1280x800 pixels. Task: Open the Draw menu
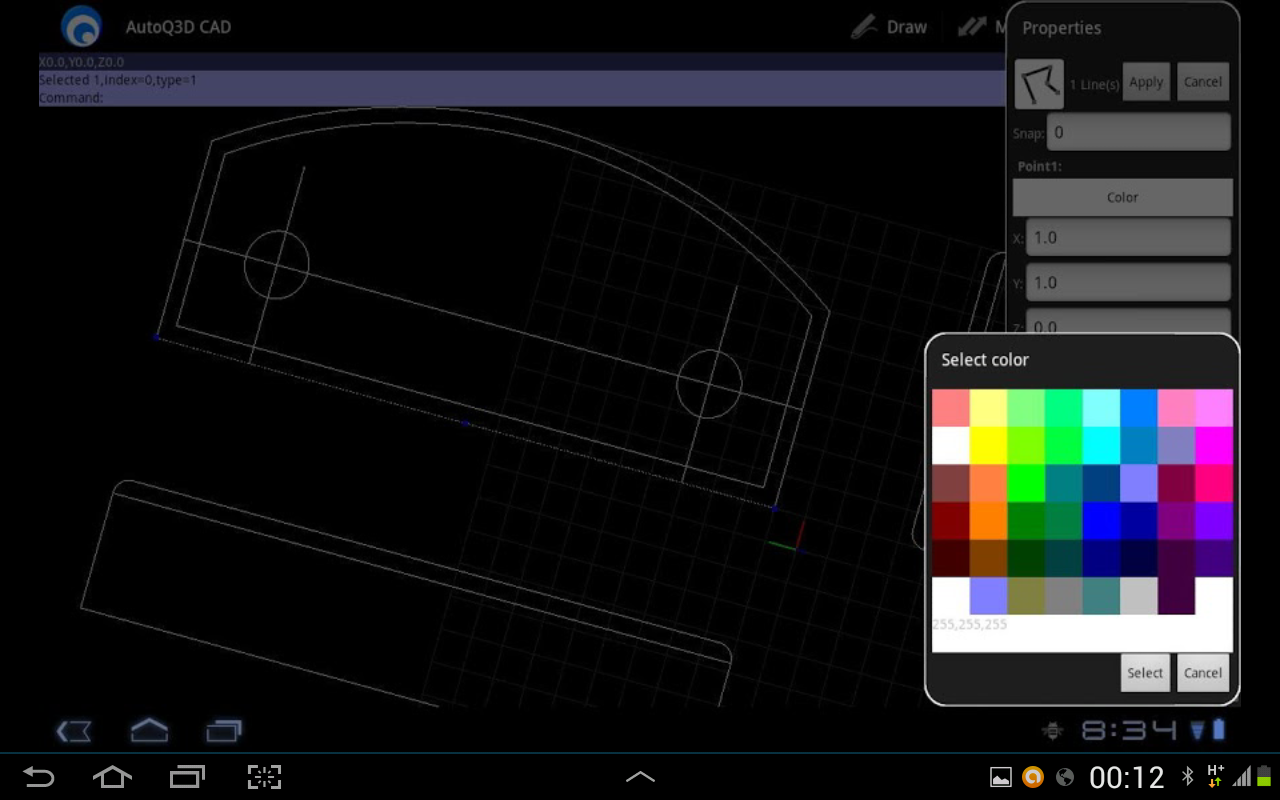coord(889,27)
